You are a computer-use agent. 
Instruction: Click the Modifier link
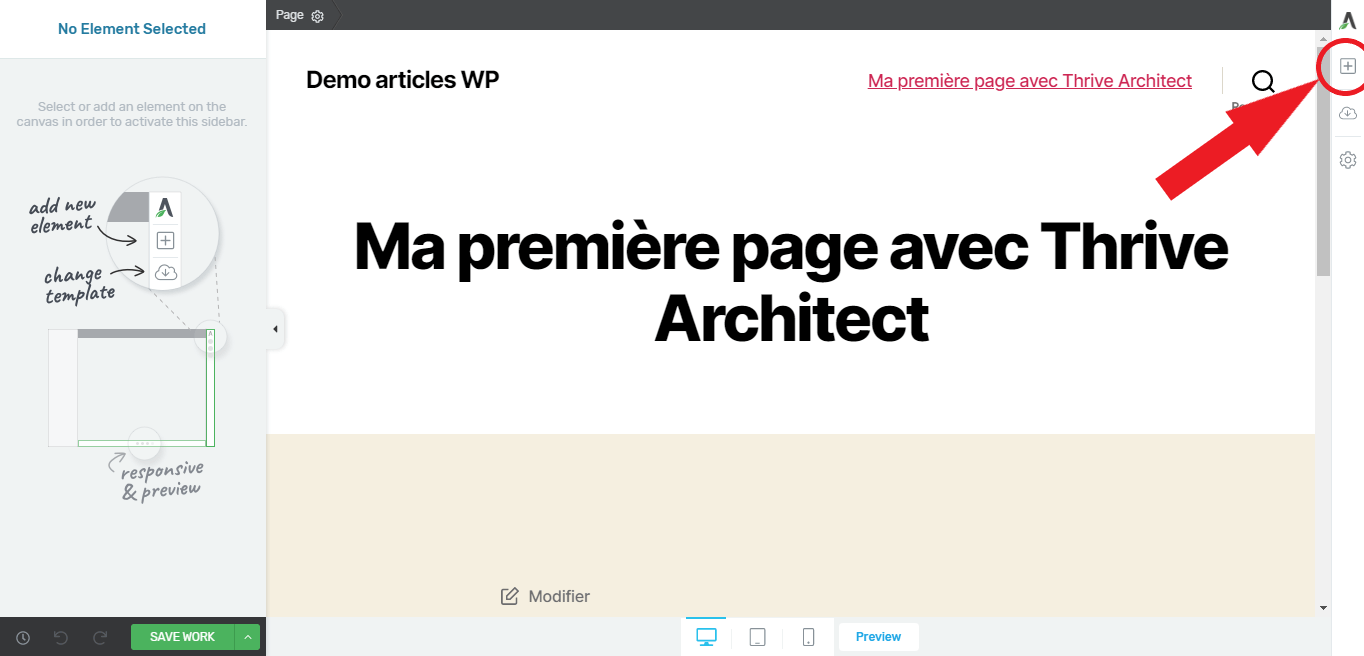(x=559, y=596)
